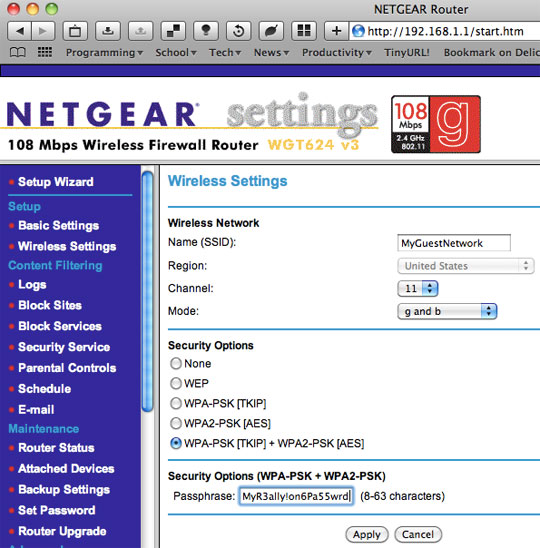Click the download tray toolbar icon
This screenshot has width=540, height=548.
[x=108, y=31]
